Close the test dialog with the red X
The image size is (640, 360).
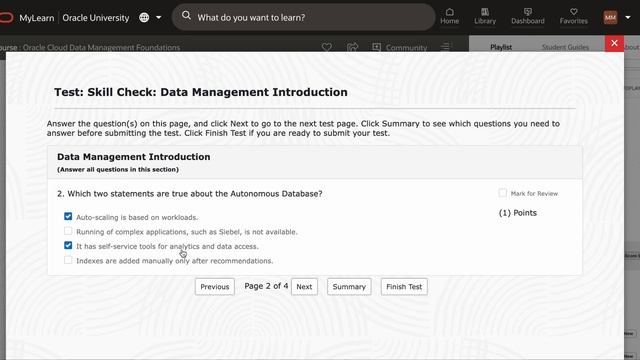click(x=614, y=43)
